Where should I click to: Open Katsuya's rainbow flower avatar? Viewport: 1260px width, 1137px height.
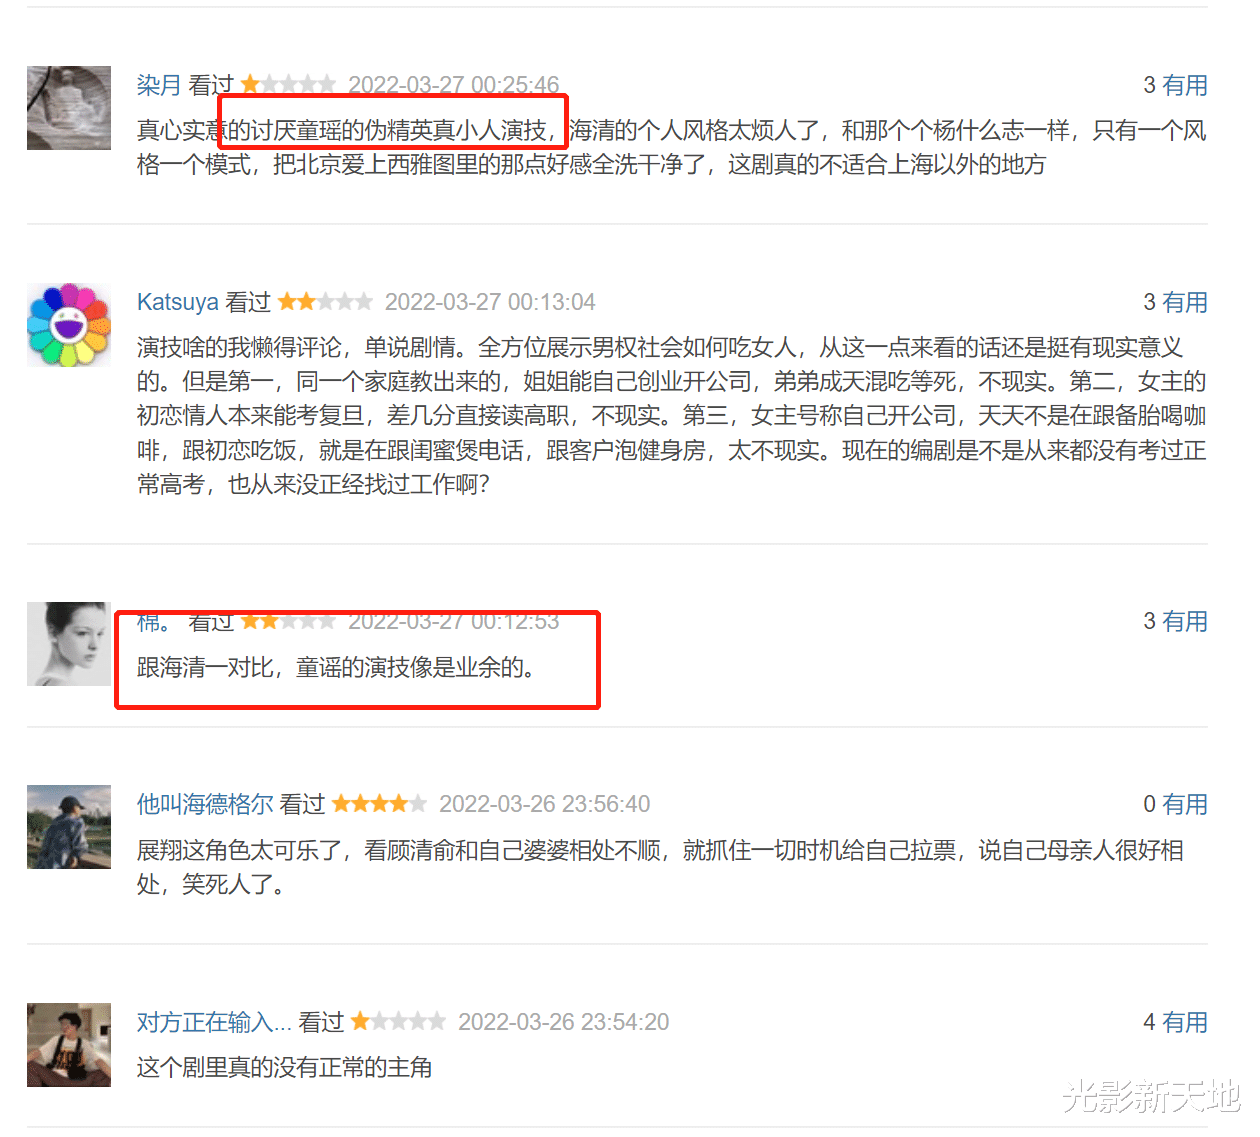[69, 325]
